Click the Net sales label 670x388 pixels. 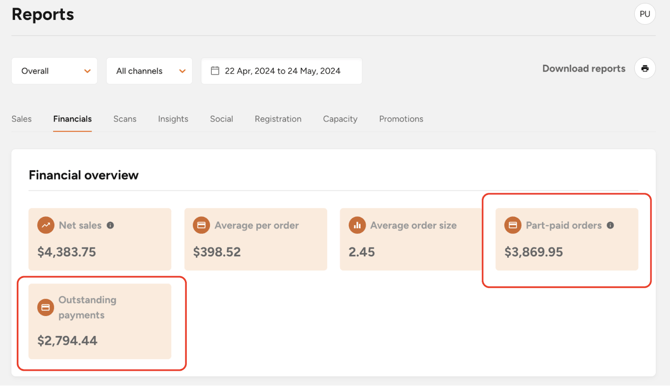[x=80, y=225]
